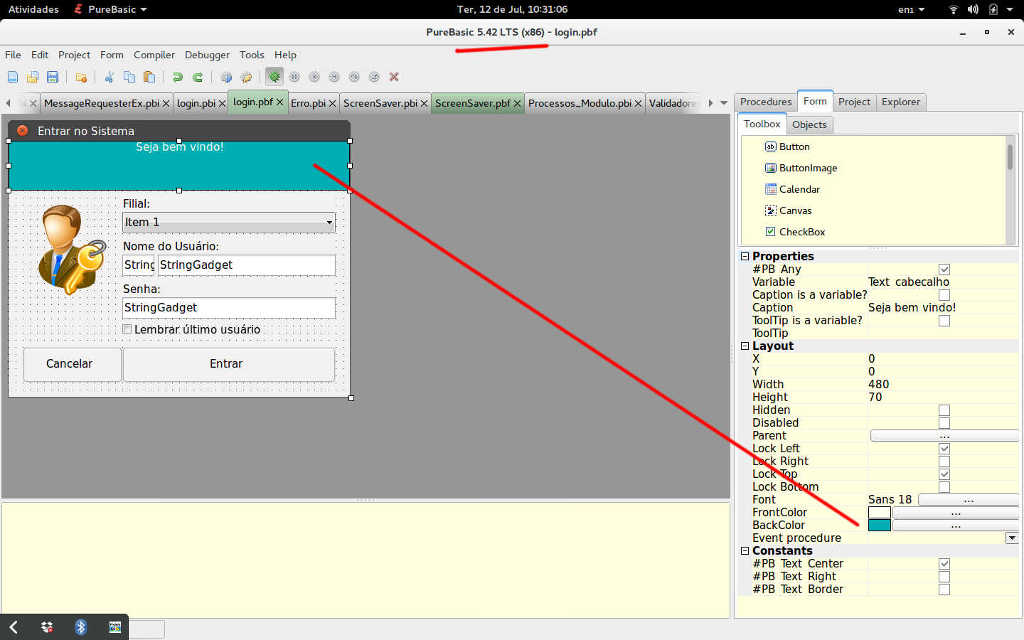Open the Event procedure dropdown
Screen dimensions: 1024x640
(1011, 538)
